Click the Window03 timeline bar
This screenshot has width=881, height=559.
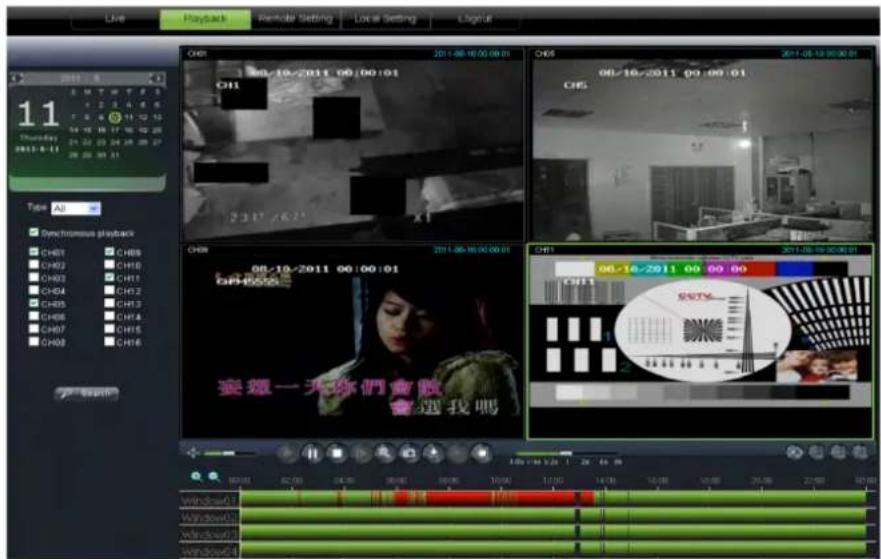pyautogui.click(x=553, y=532)
